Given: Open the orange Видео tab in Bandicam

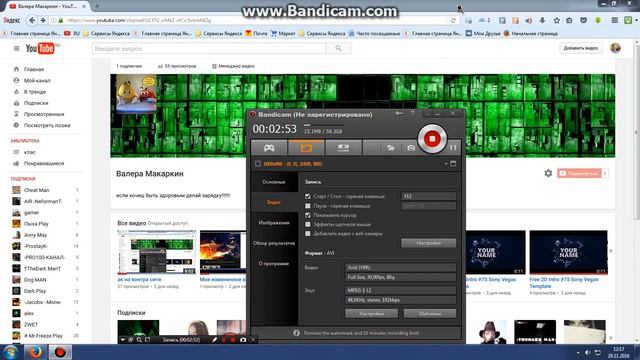Looking at the screenshot, I should (x=274, y=202).
